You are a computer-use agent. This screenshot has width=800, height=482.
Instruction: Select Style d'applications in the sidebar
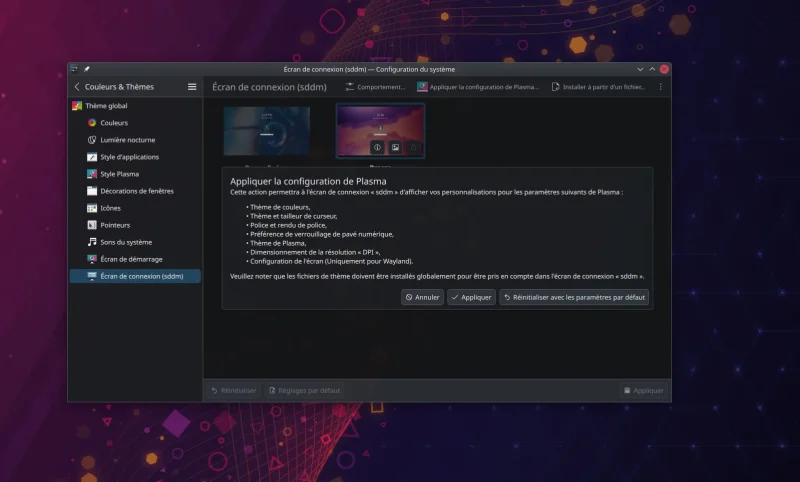coord(135,157)
